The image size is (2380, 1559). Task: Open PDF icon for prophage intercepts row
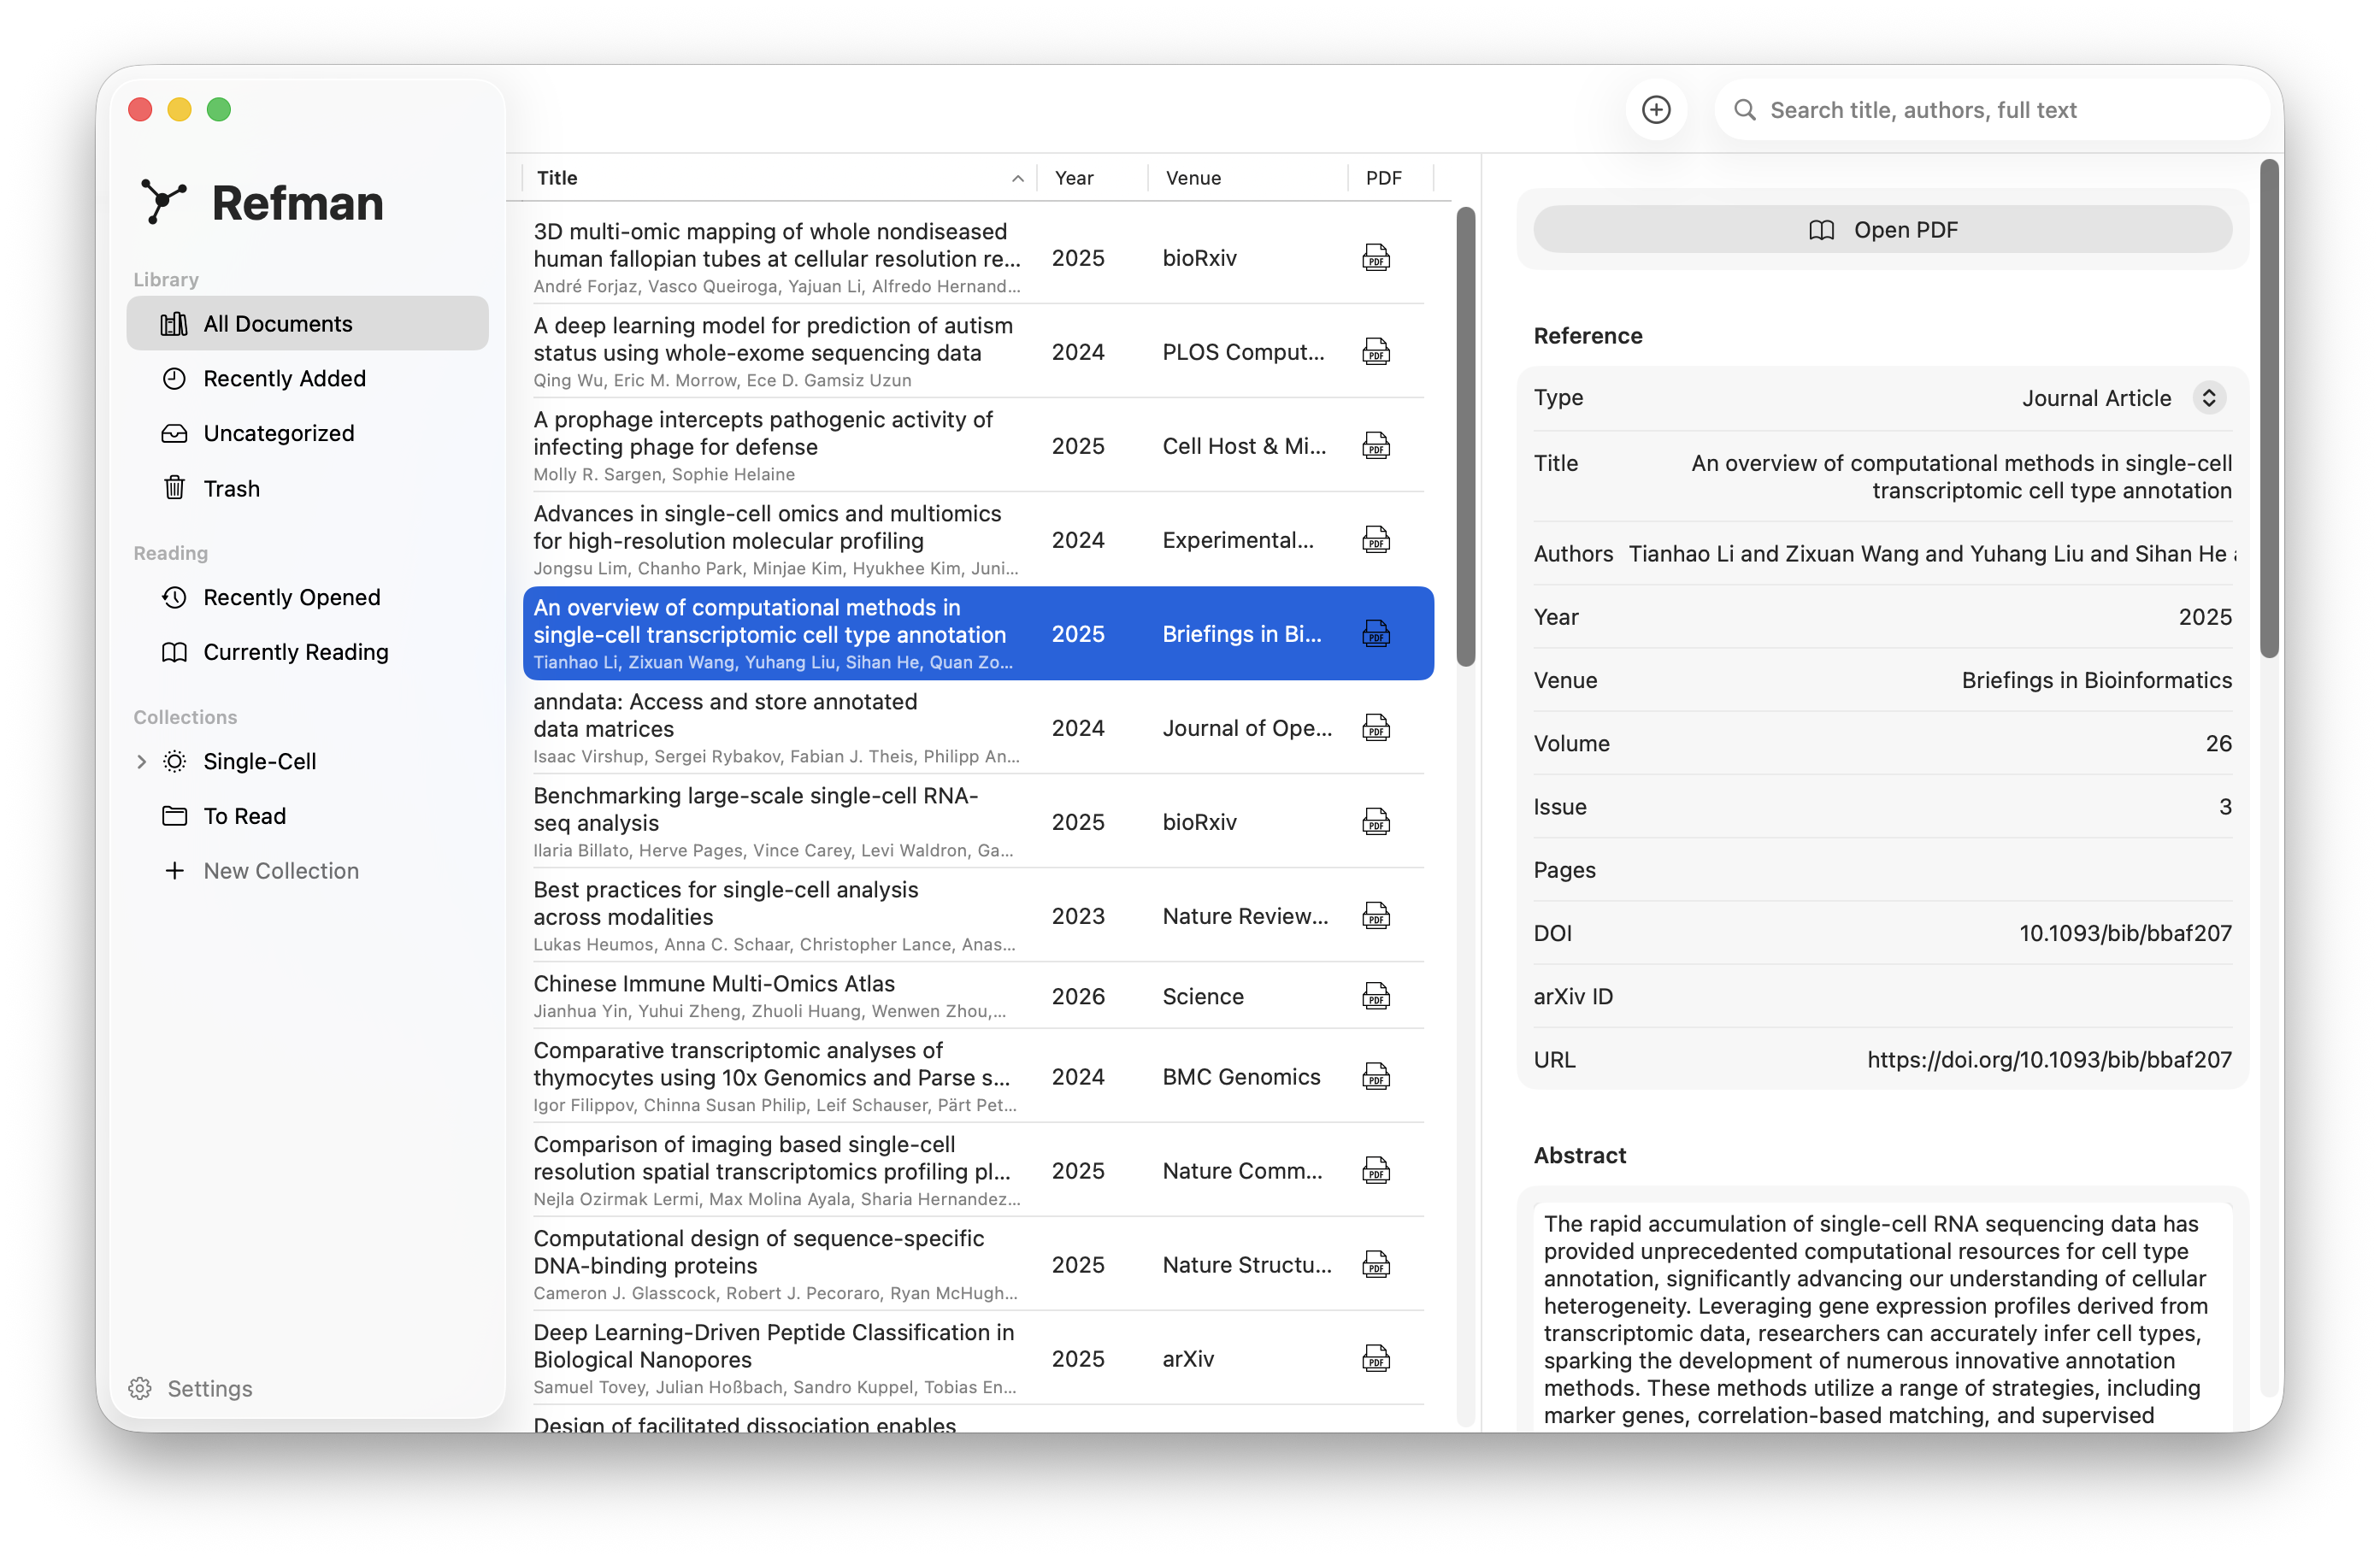(1376, 446)
